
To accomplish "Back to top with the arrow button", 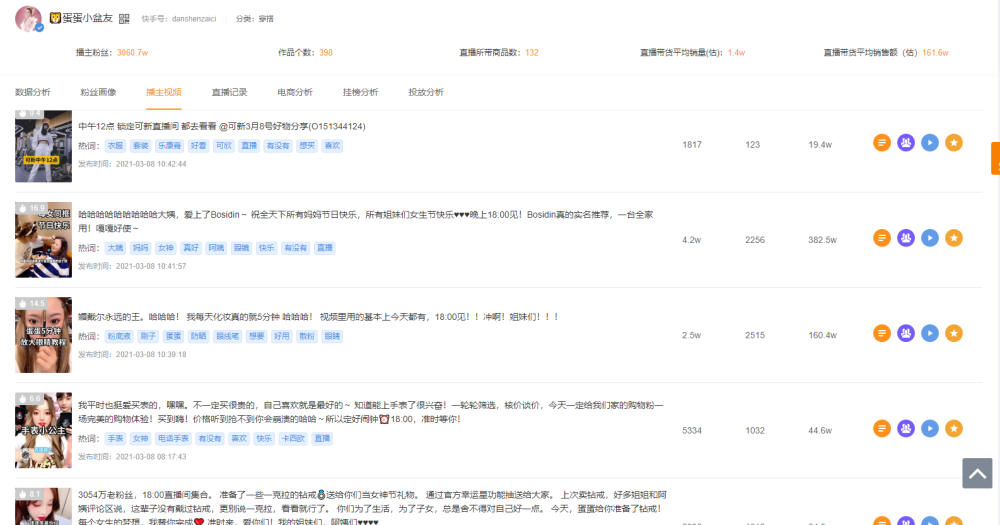I will point(977,473).
